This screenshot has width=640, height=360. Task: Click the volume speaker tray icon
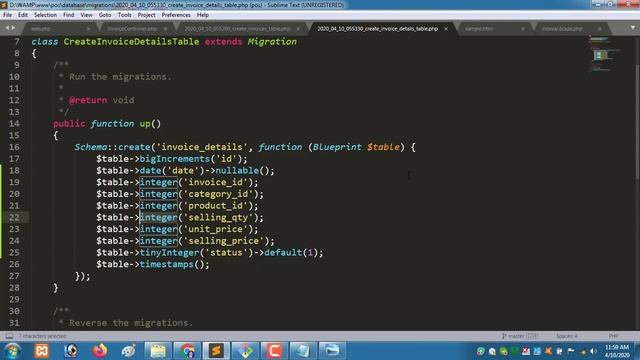[593, 351]
